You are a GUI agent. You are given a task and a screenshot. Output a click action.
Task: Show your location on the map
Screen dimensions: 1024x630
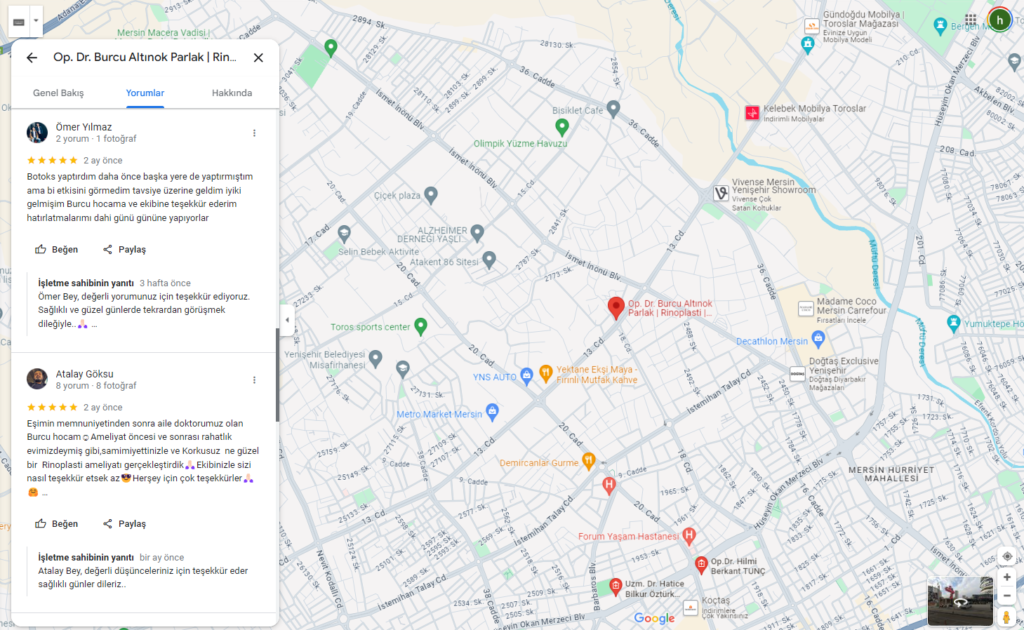point(1007,556)
